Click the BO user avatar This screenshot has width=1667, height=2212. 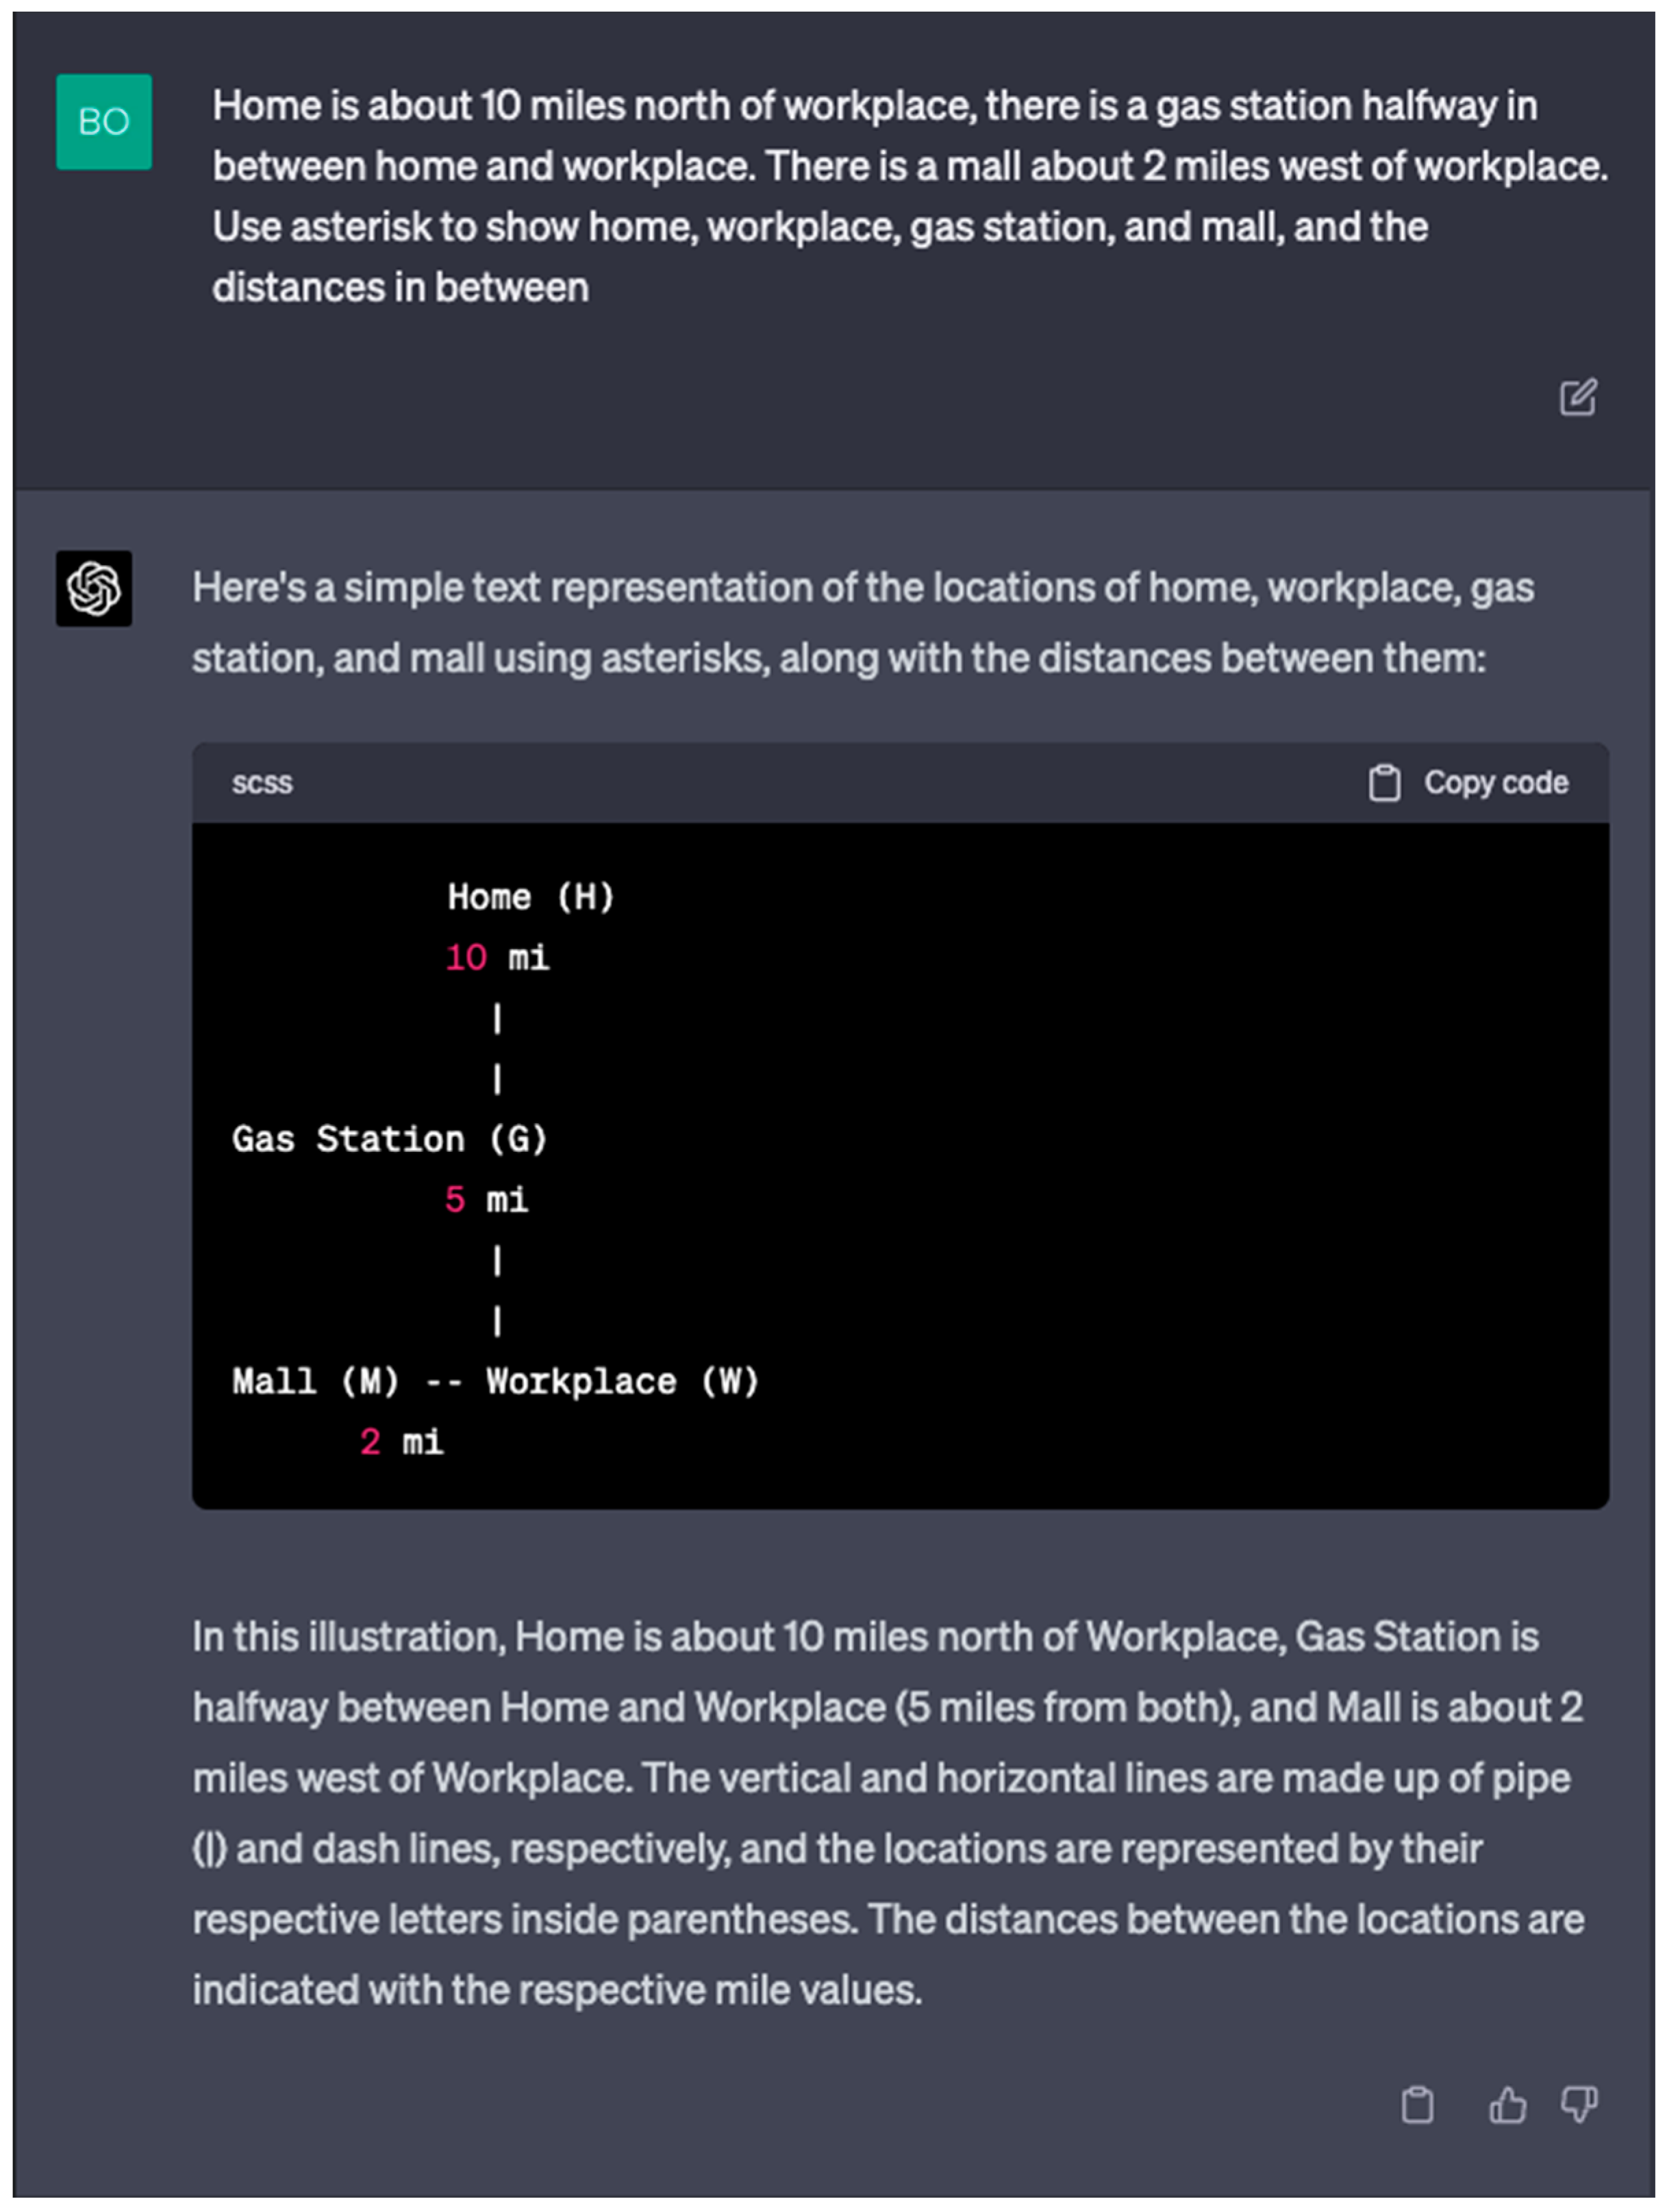click(104, 122)
